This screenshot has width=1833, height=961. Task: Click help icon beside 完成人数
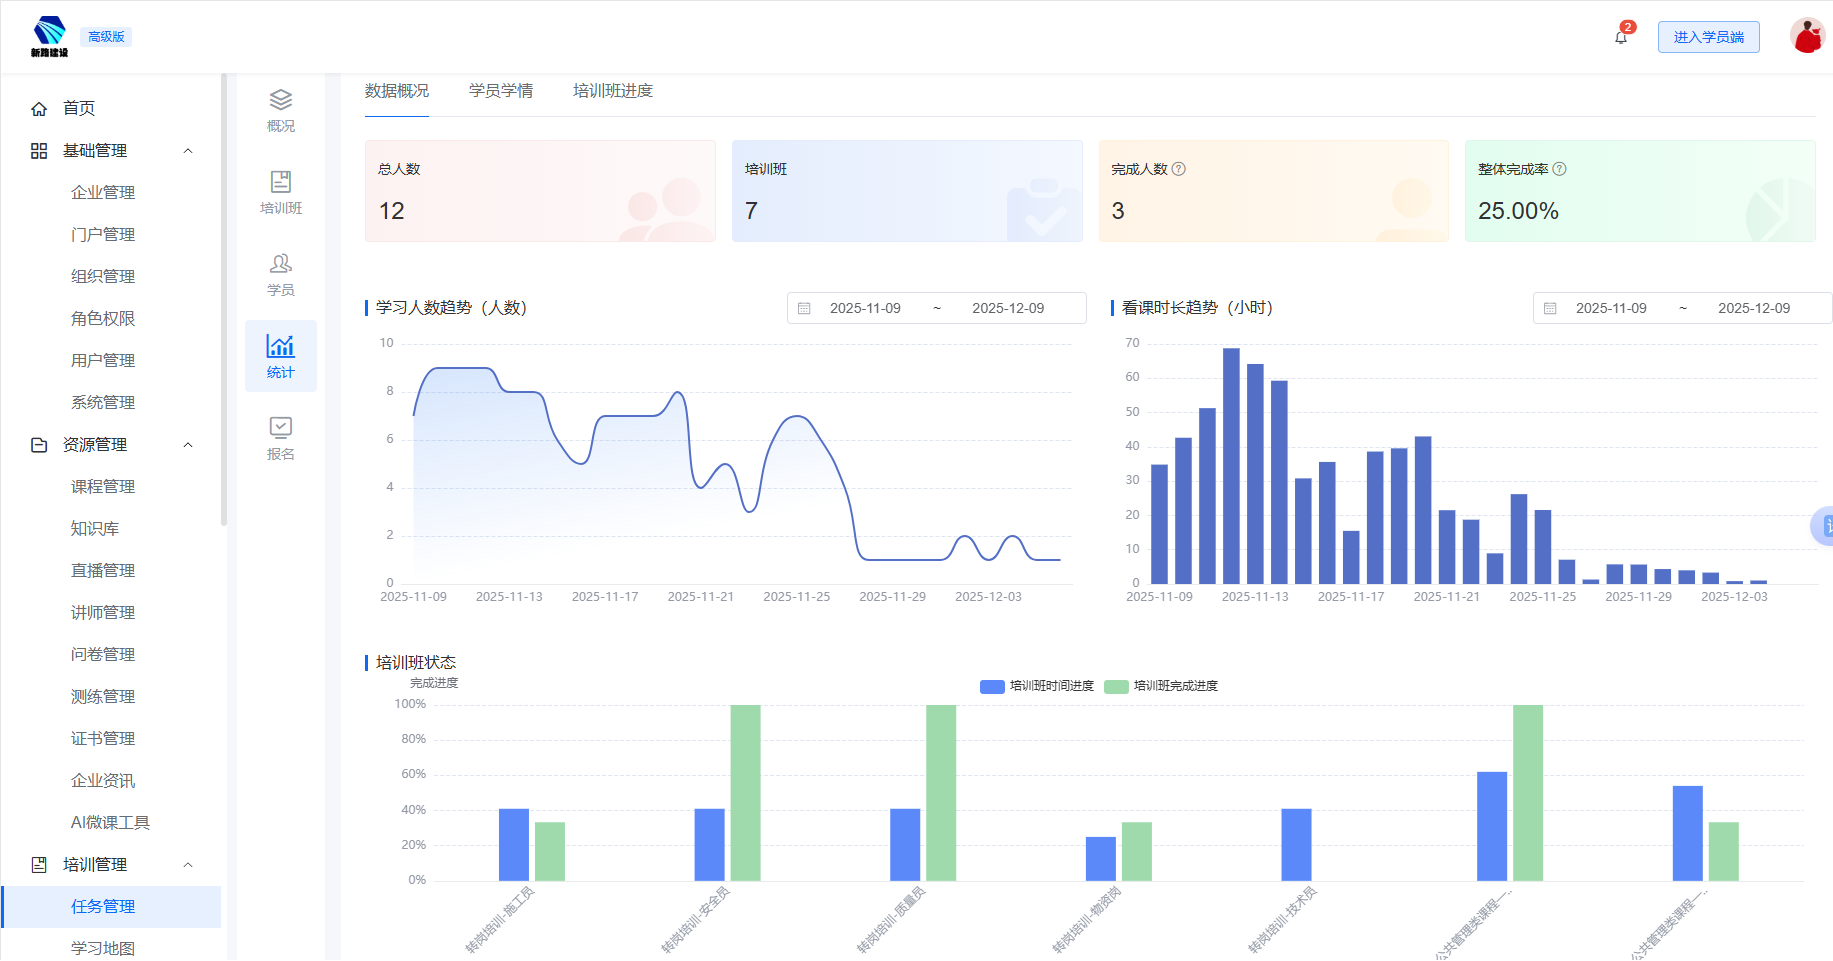[x=1179, y=169]
